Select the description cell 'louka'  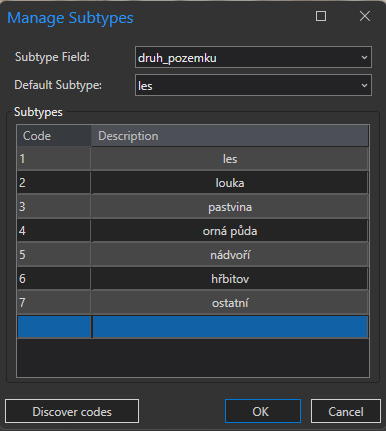pos(230,183)
